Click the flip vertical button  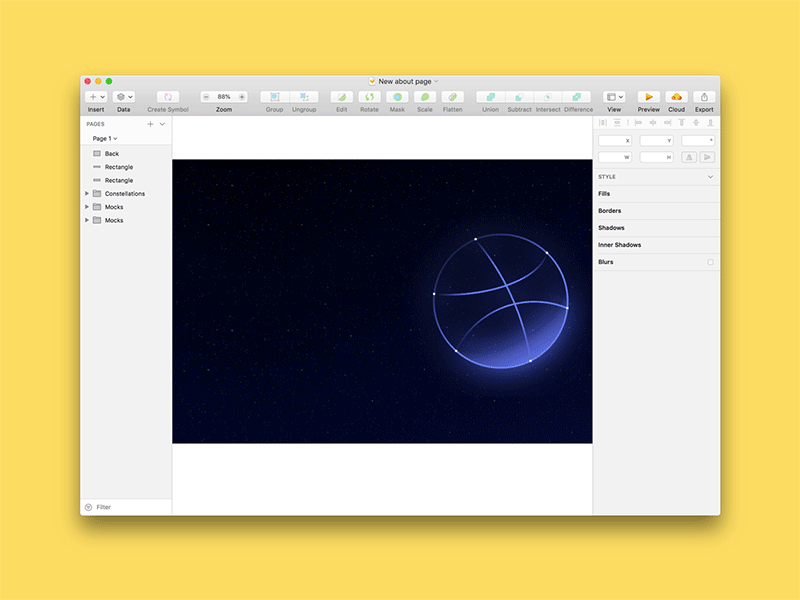pos(707,157)
